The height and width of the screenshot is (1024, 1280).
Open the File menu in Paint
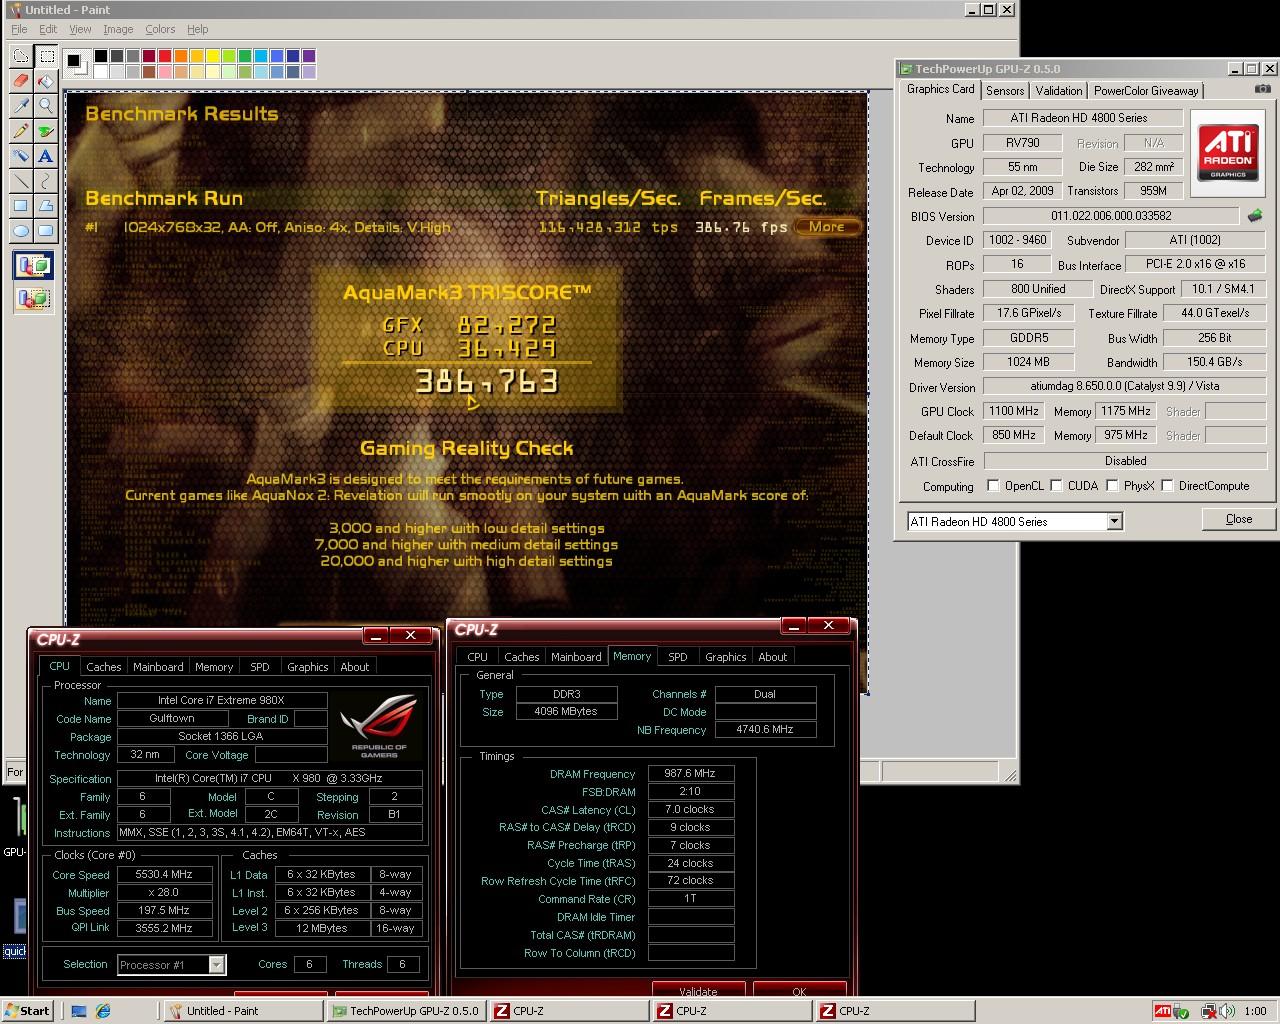pyautogui.click(x=19, y=29)
